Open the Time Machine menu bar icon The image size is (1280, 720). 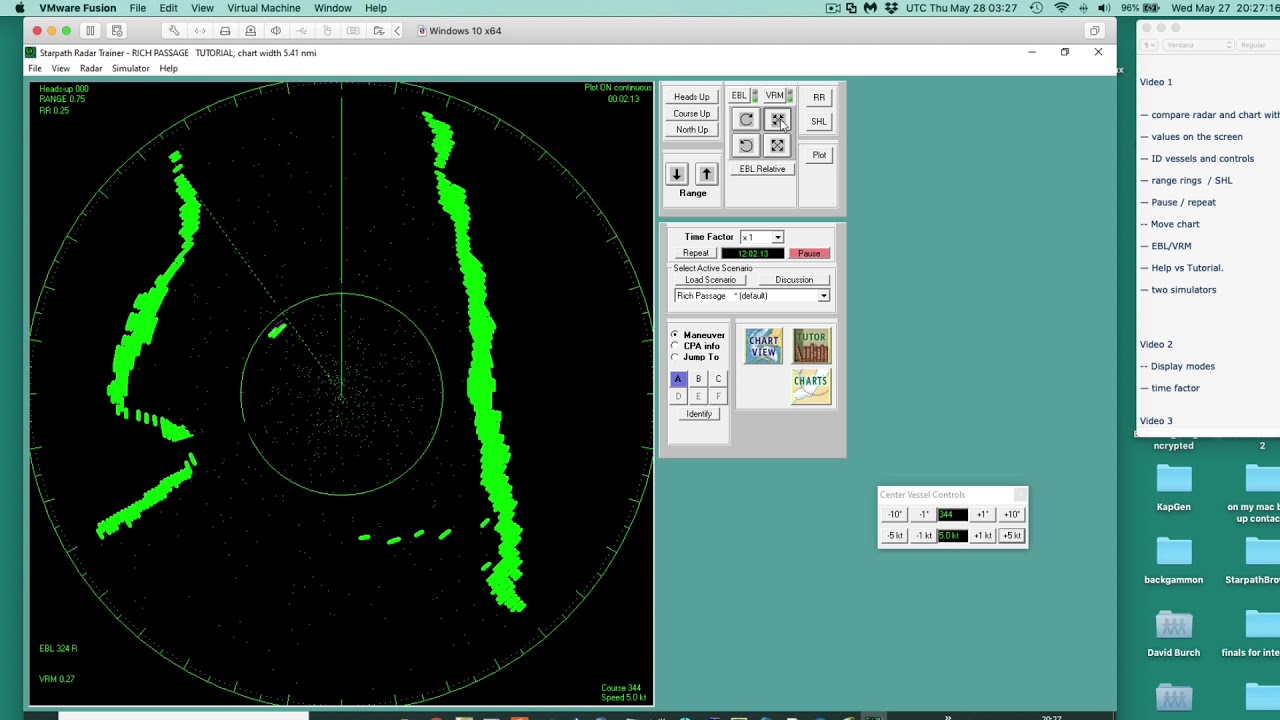(x=1036, y=8)
